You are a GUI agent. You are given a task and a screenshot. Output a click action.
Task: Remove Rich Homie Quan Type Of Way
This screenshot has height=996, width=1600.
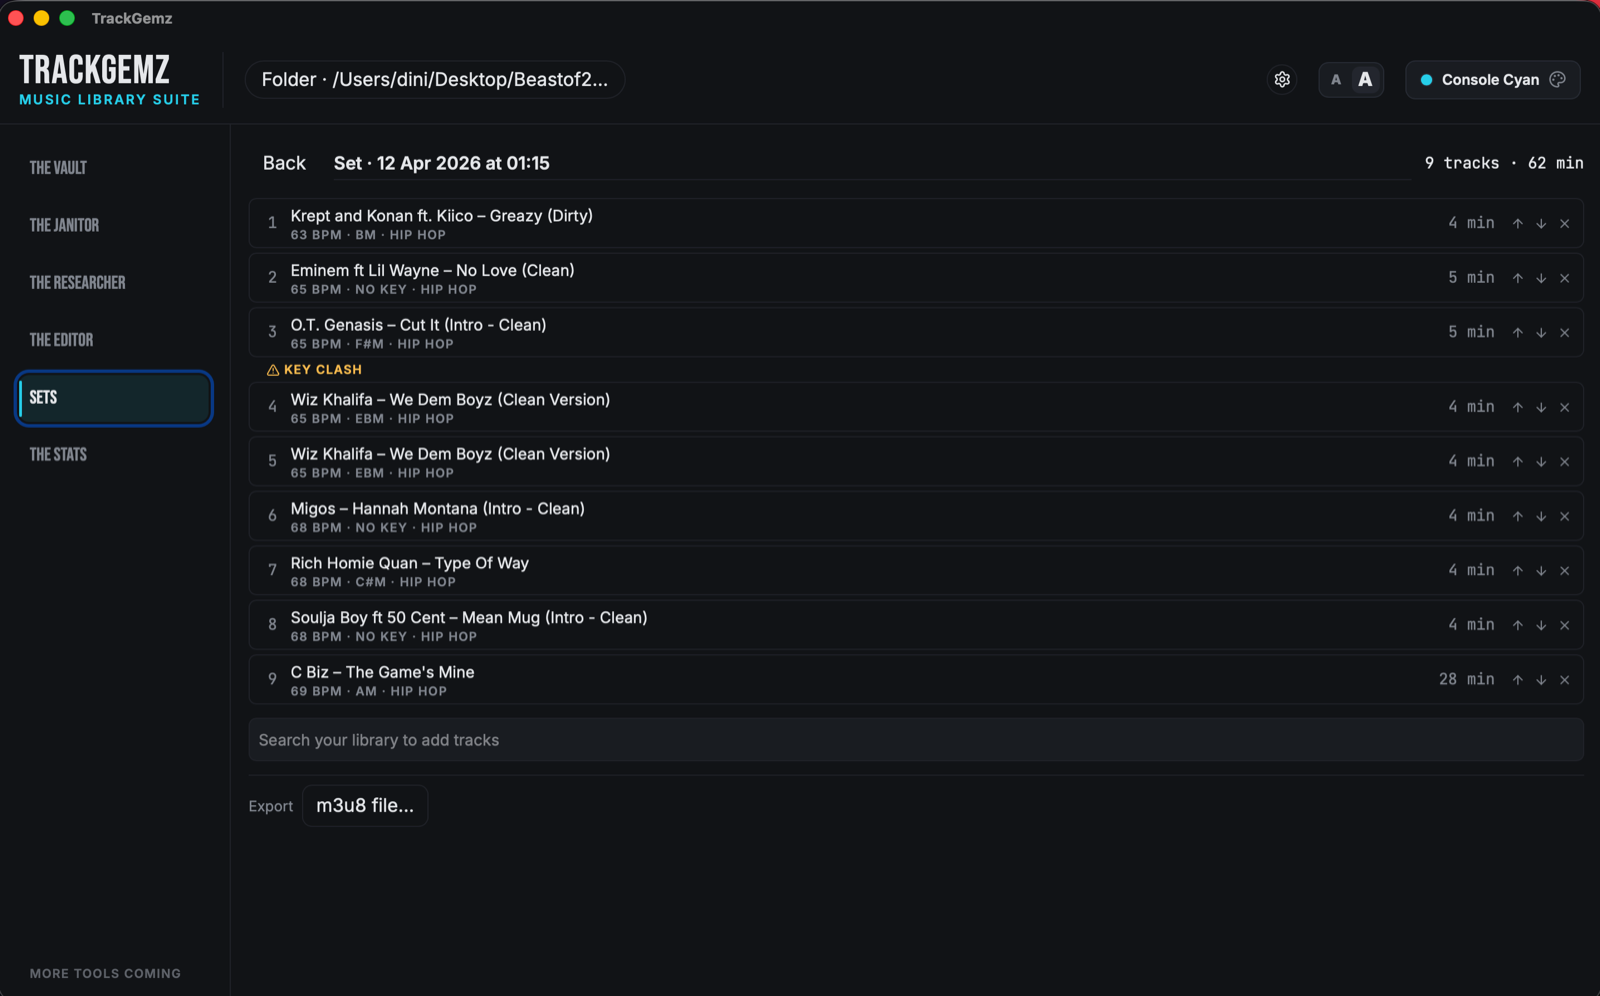click(x=1565, y=571)
